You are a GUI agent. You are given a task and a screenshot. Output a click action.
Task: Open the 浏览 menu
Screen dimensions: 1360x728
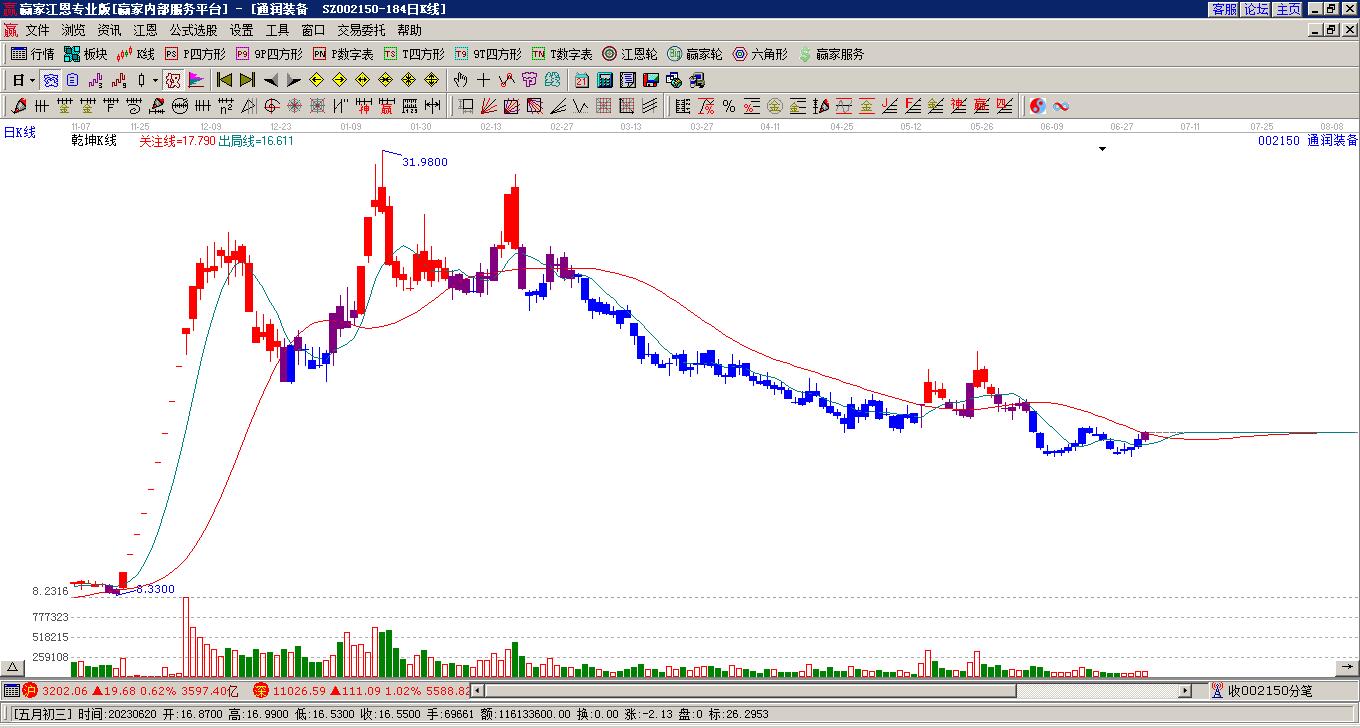[x=74, y=30]
